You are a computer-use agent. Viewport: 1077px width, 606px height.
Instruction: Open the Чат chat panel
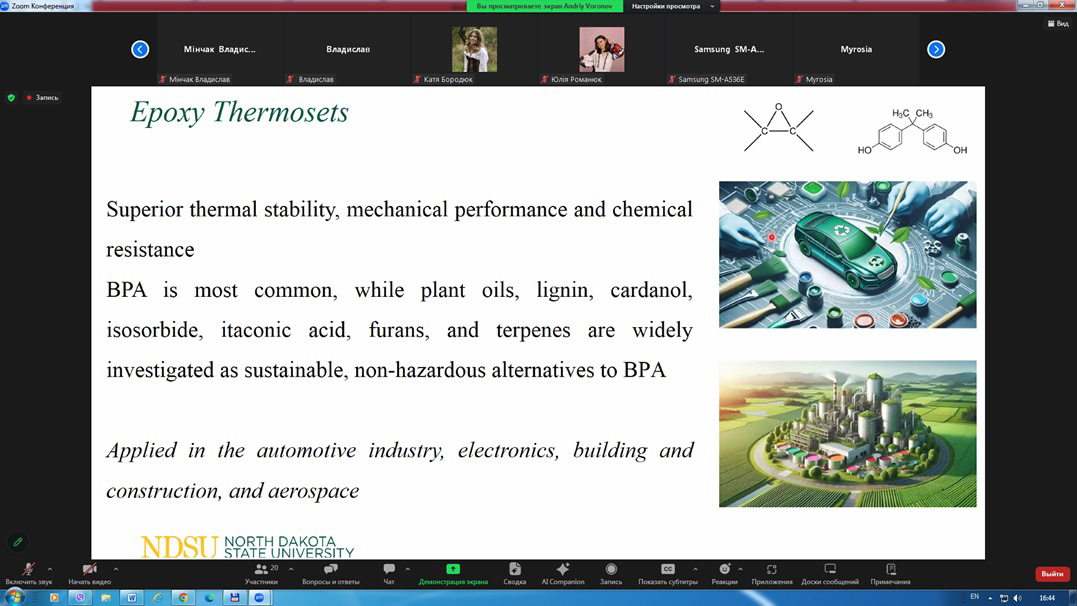pyautogui.click(x=389, y=569)
